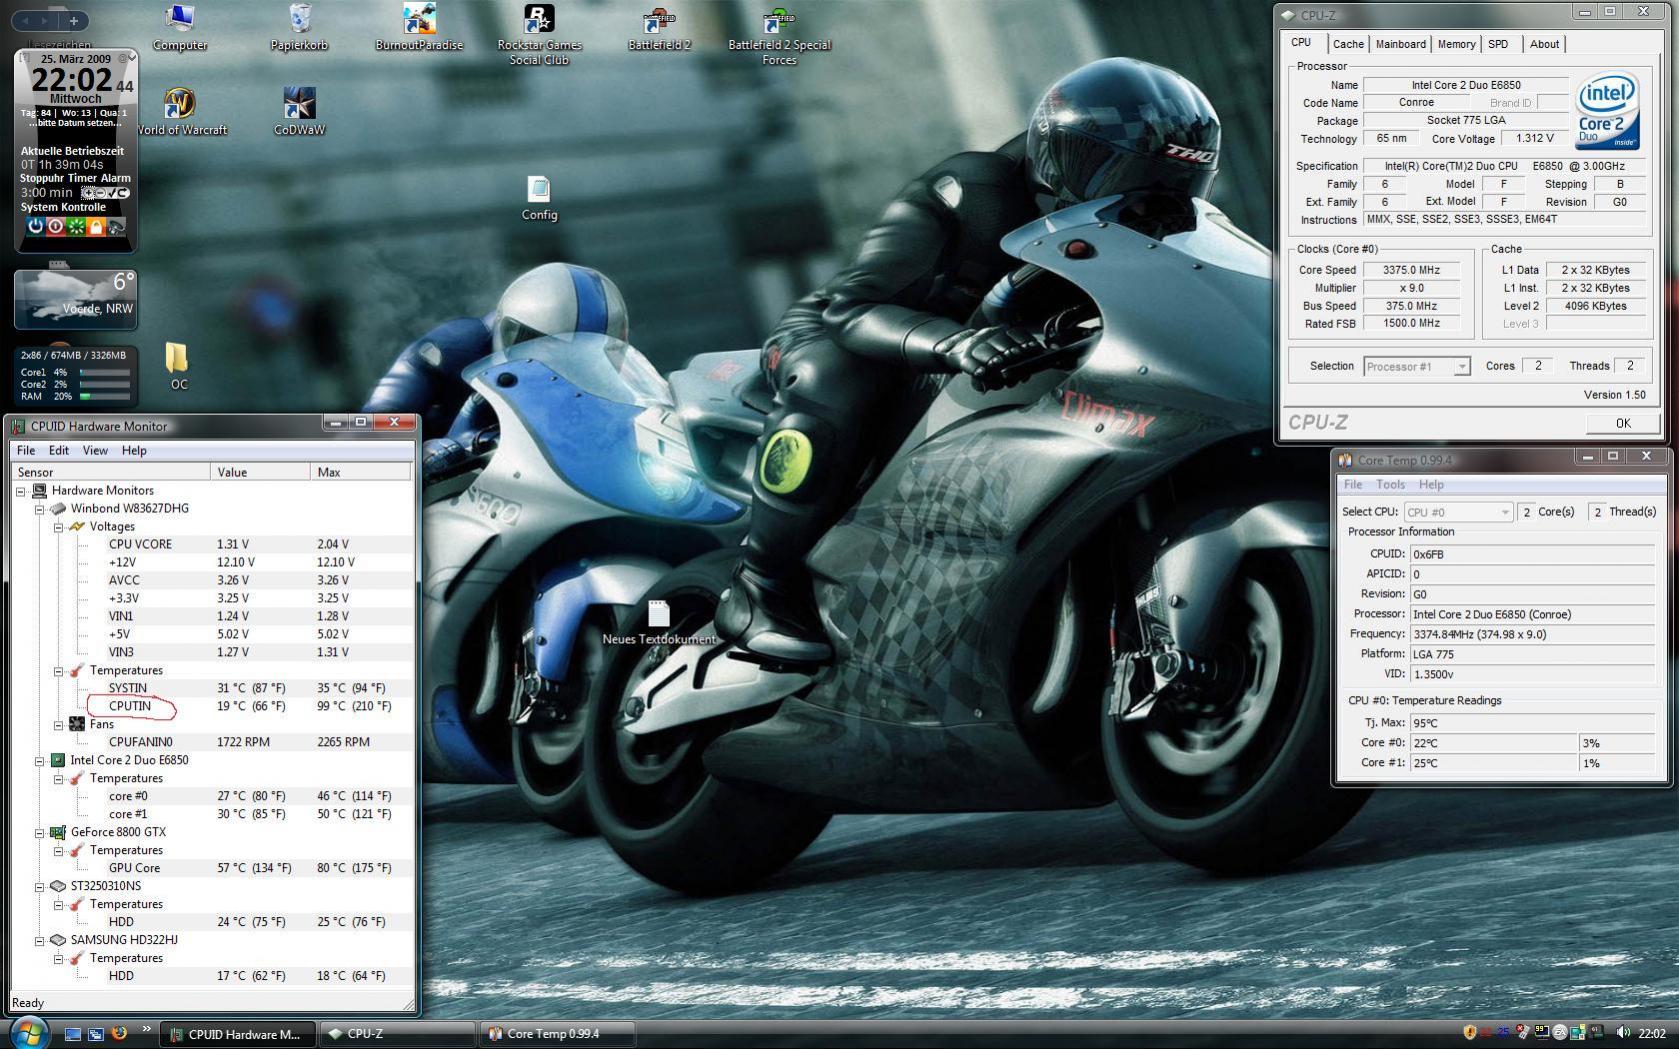Click the Core1 usage bar in the gadget
The image size is (1679, 1049).
105,373
